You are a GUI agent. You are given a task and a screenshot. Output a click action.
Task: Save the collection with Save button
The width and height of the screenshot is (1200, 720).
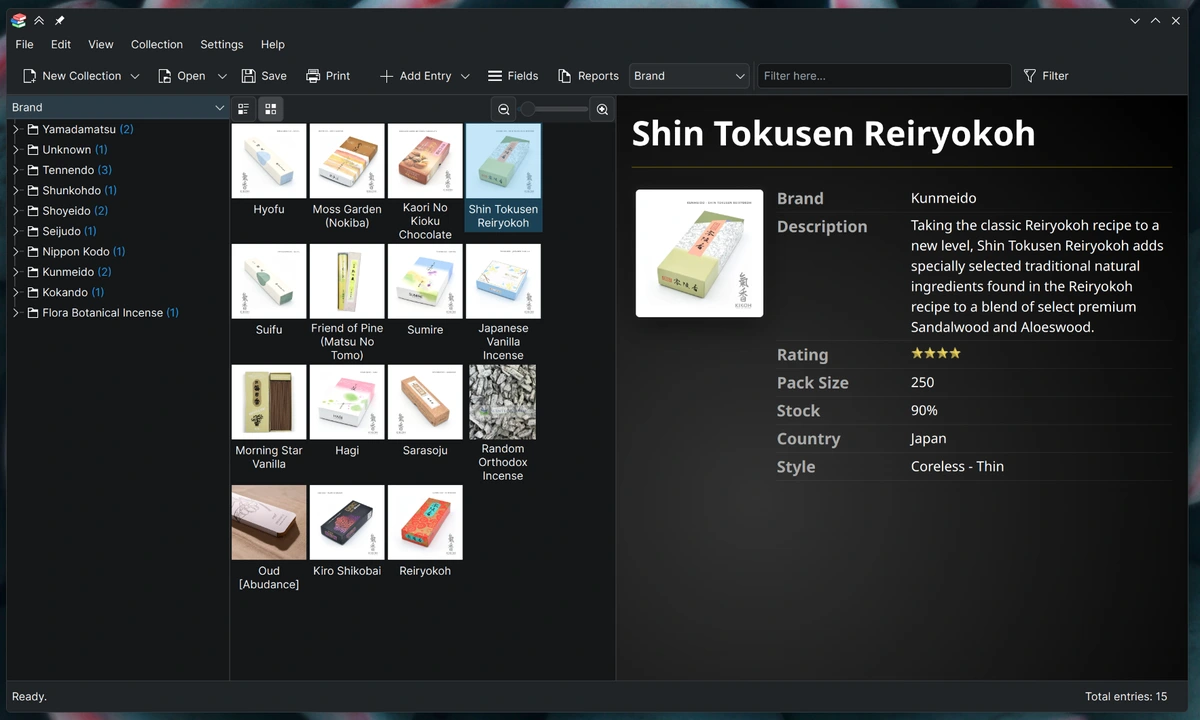264,76
